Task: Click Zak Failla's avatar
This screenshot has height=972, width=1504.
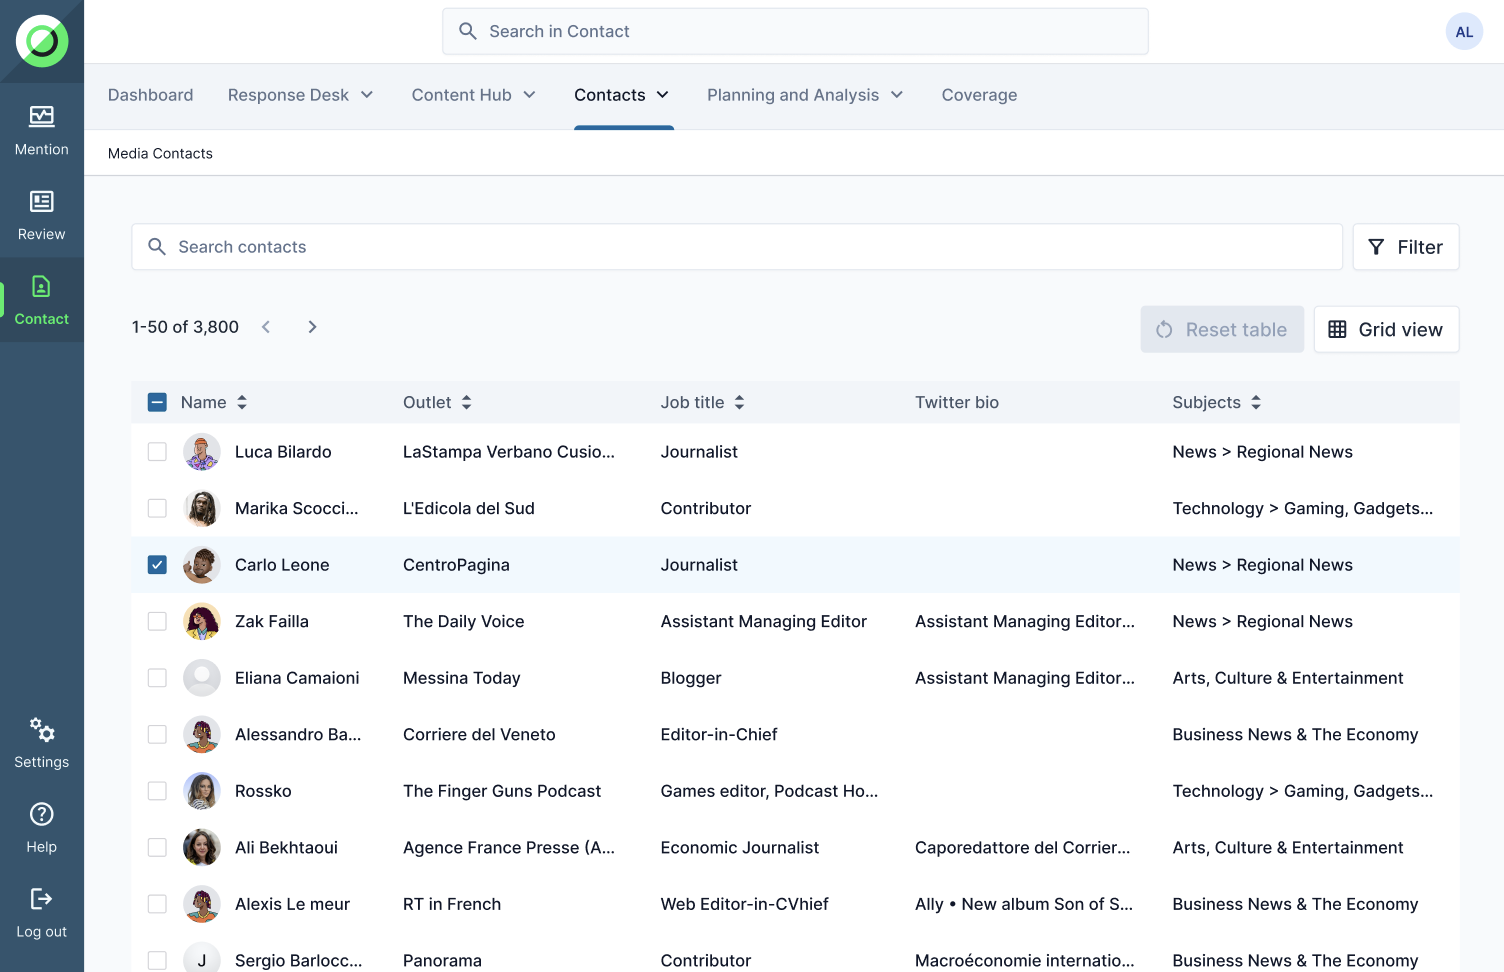Action: pos(202,621)
